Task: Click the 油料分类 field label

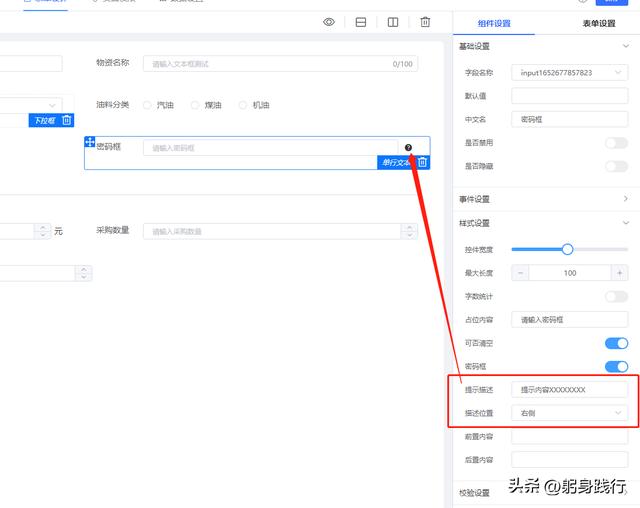Action: 113,105
